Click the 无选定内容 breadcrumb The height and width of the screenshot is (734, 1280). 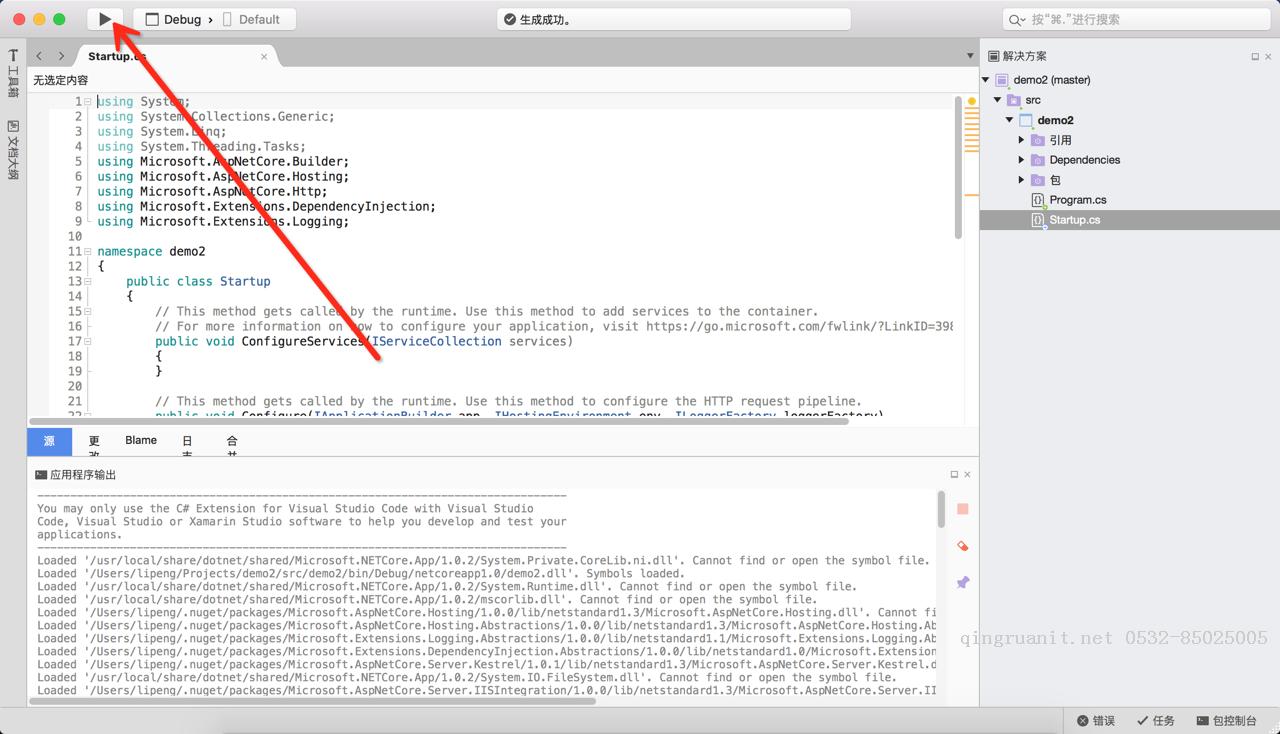pos(60,80)
